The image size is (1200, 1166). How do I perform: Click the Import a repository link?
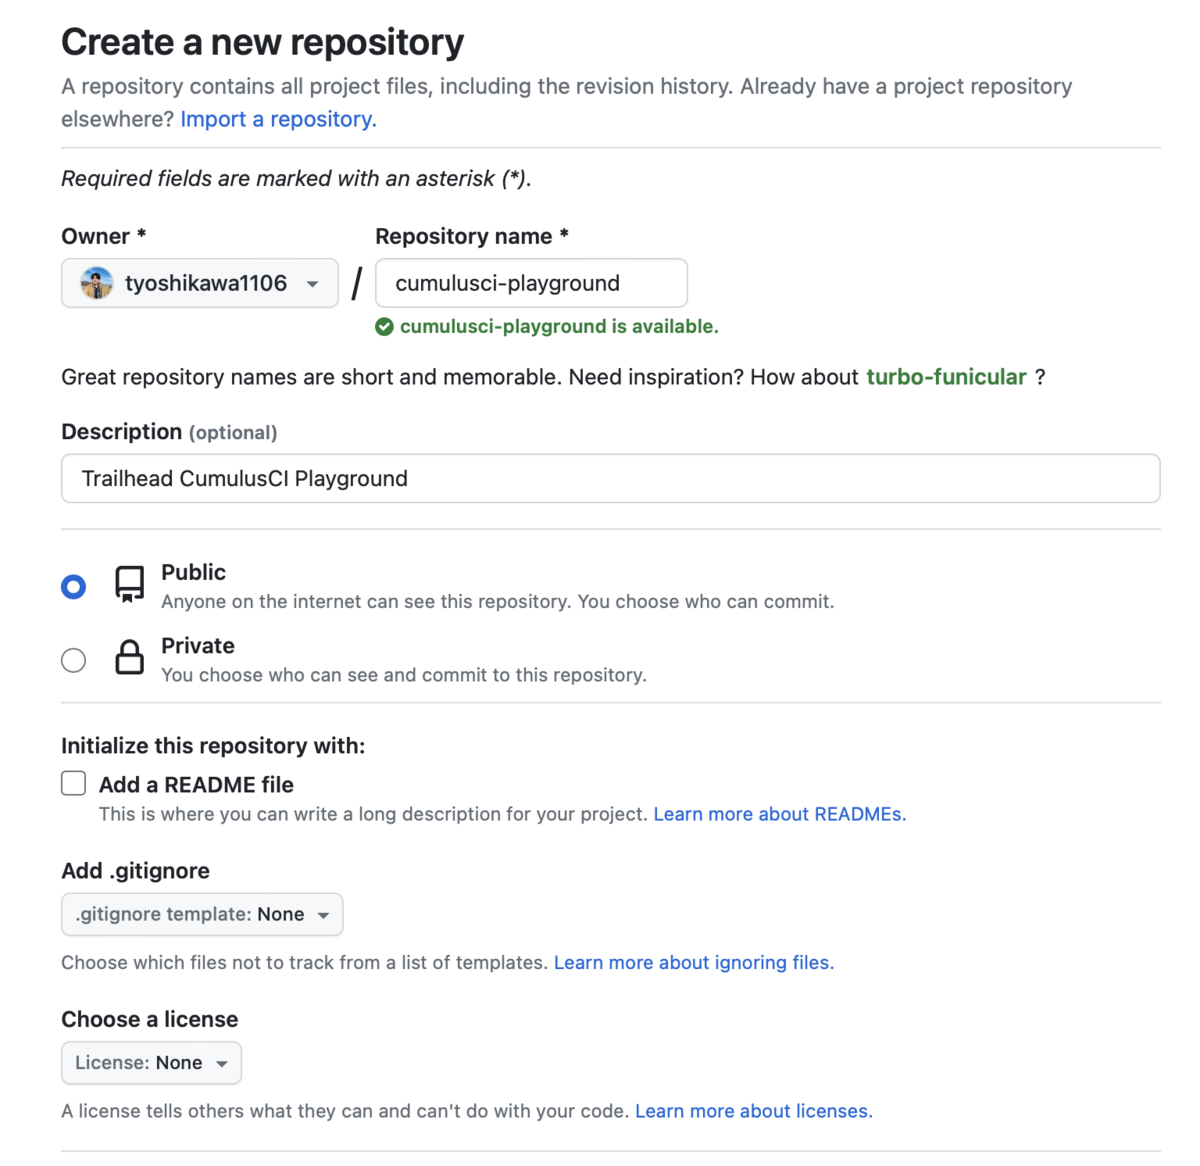click(x=278, y=119)
